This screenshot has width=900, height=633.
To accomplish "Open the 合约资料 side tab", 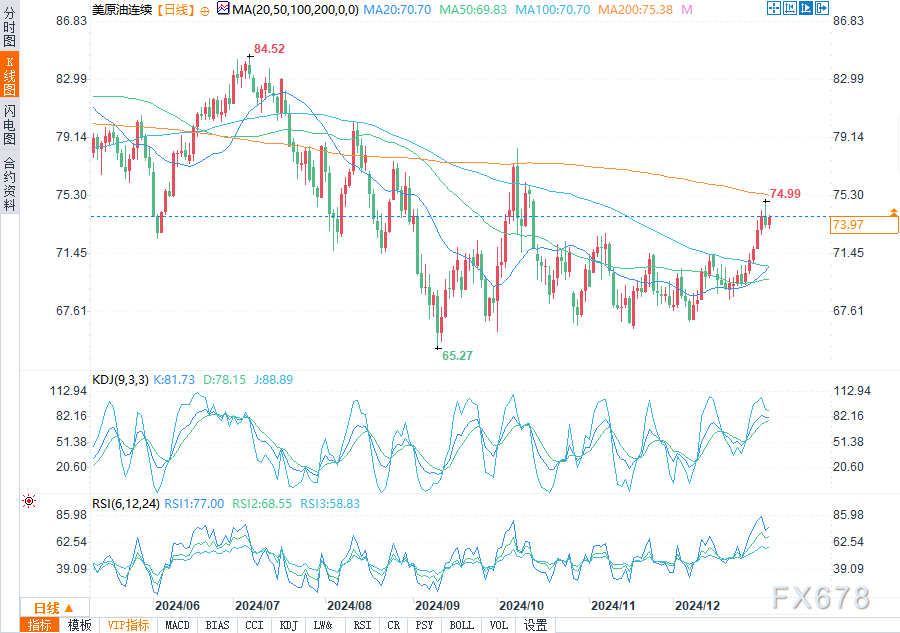I will point(9,183).
